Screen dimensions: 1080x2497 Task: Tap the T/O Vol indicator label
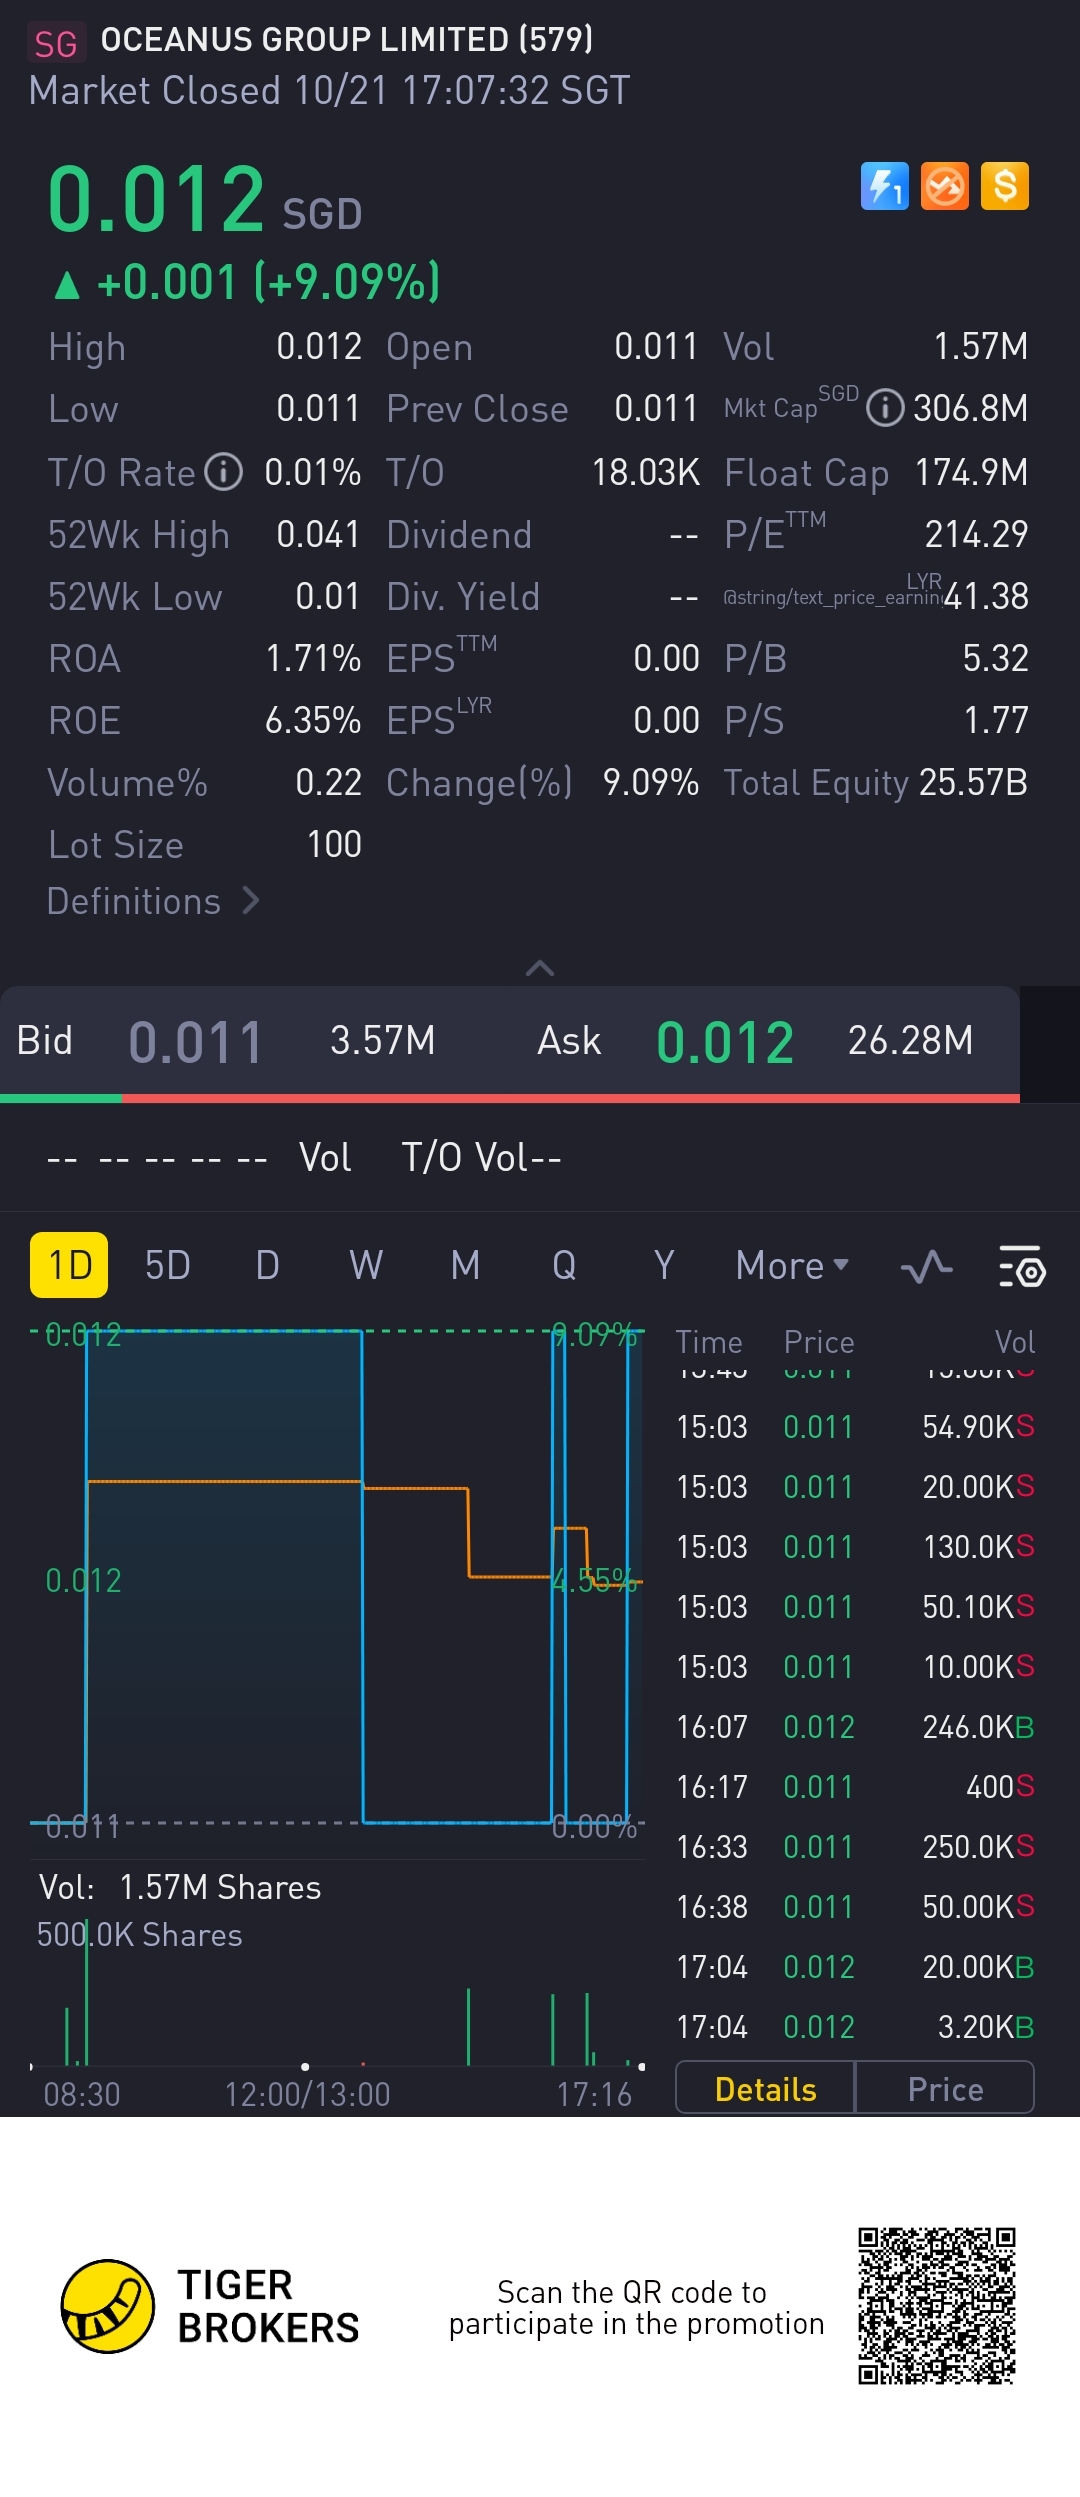481,1157
